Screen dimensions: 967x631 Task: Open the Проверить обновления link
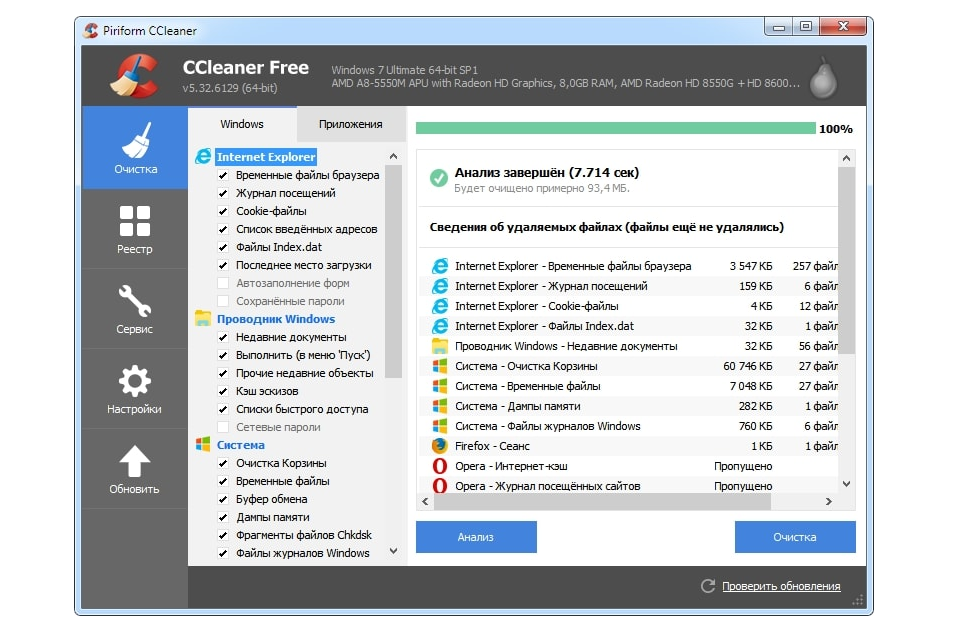pos(781,586)
